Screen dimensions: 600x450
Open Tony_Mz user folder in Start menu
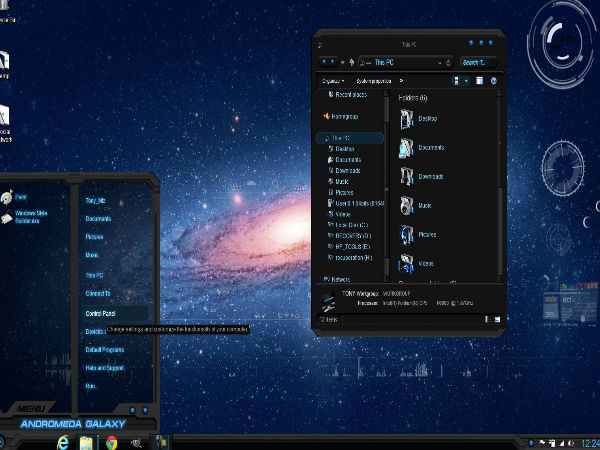pos(95,200)
